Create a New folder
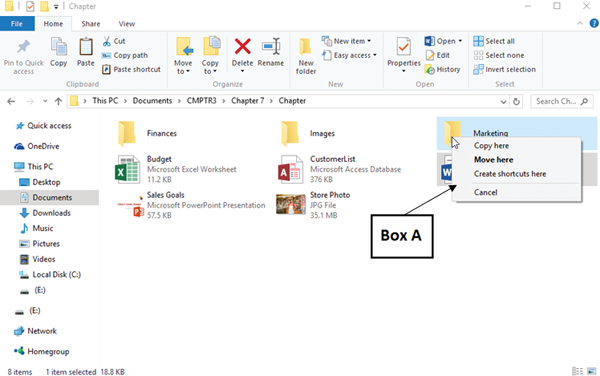The image size is (600, 376). point(306,56)
